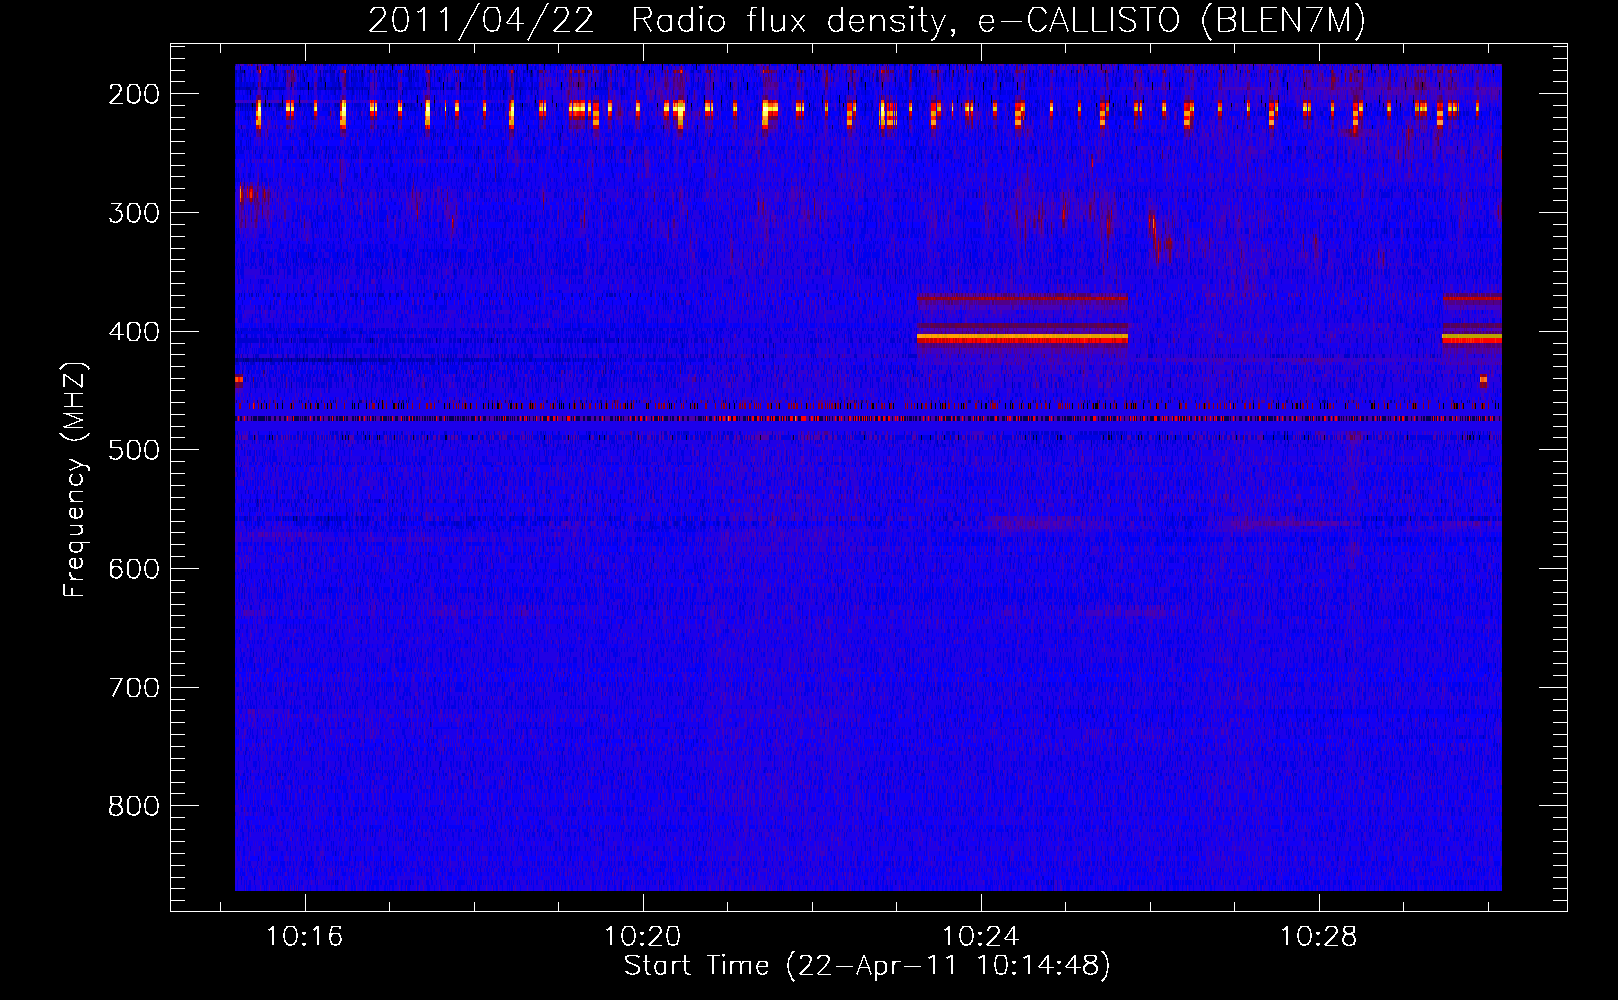Click the x-axis label 'Start Time (22-Apr-11 10:14:48)'
1618x1000 pixels.
point(867,966)
